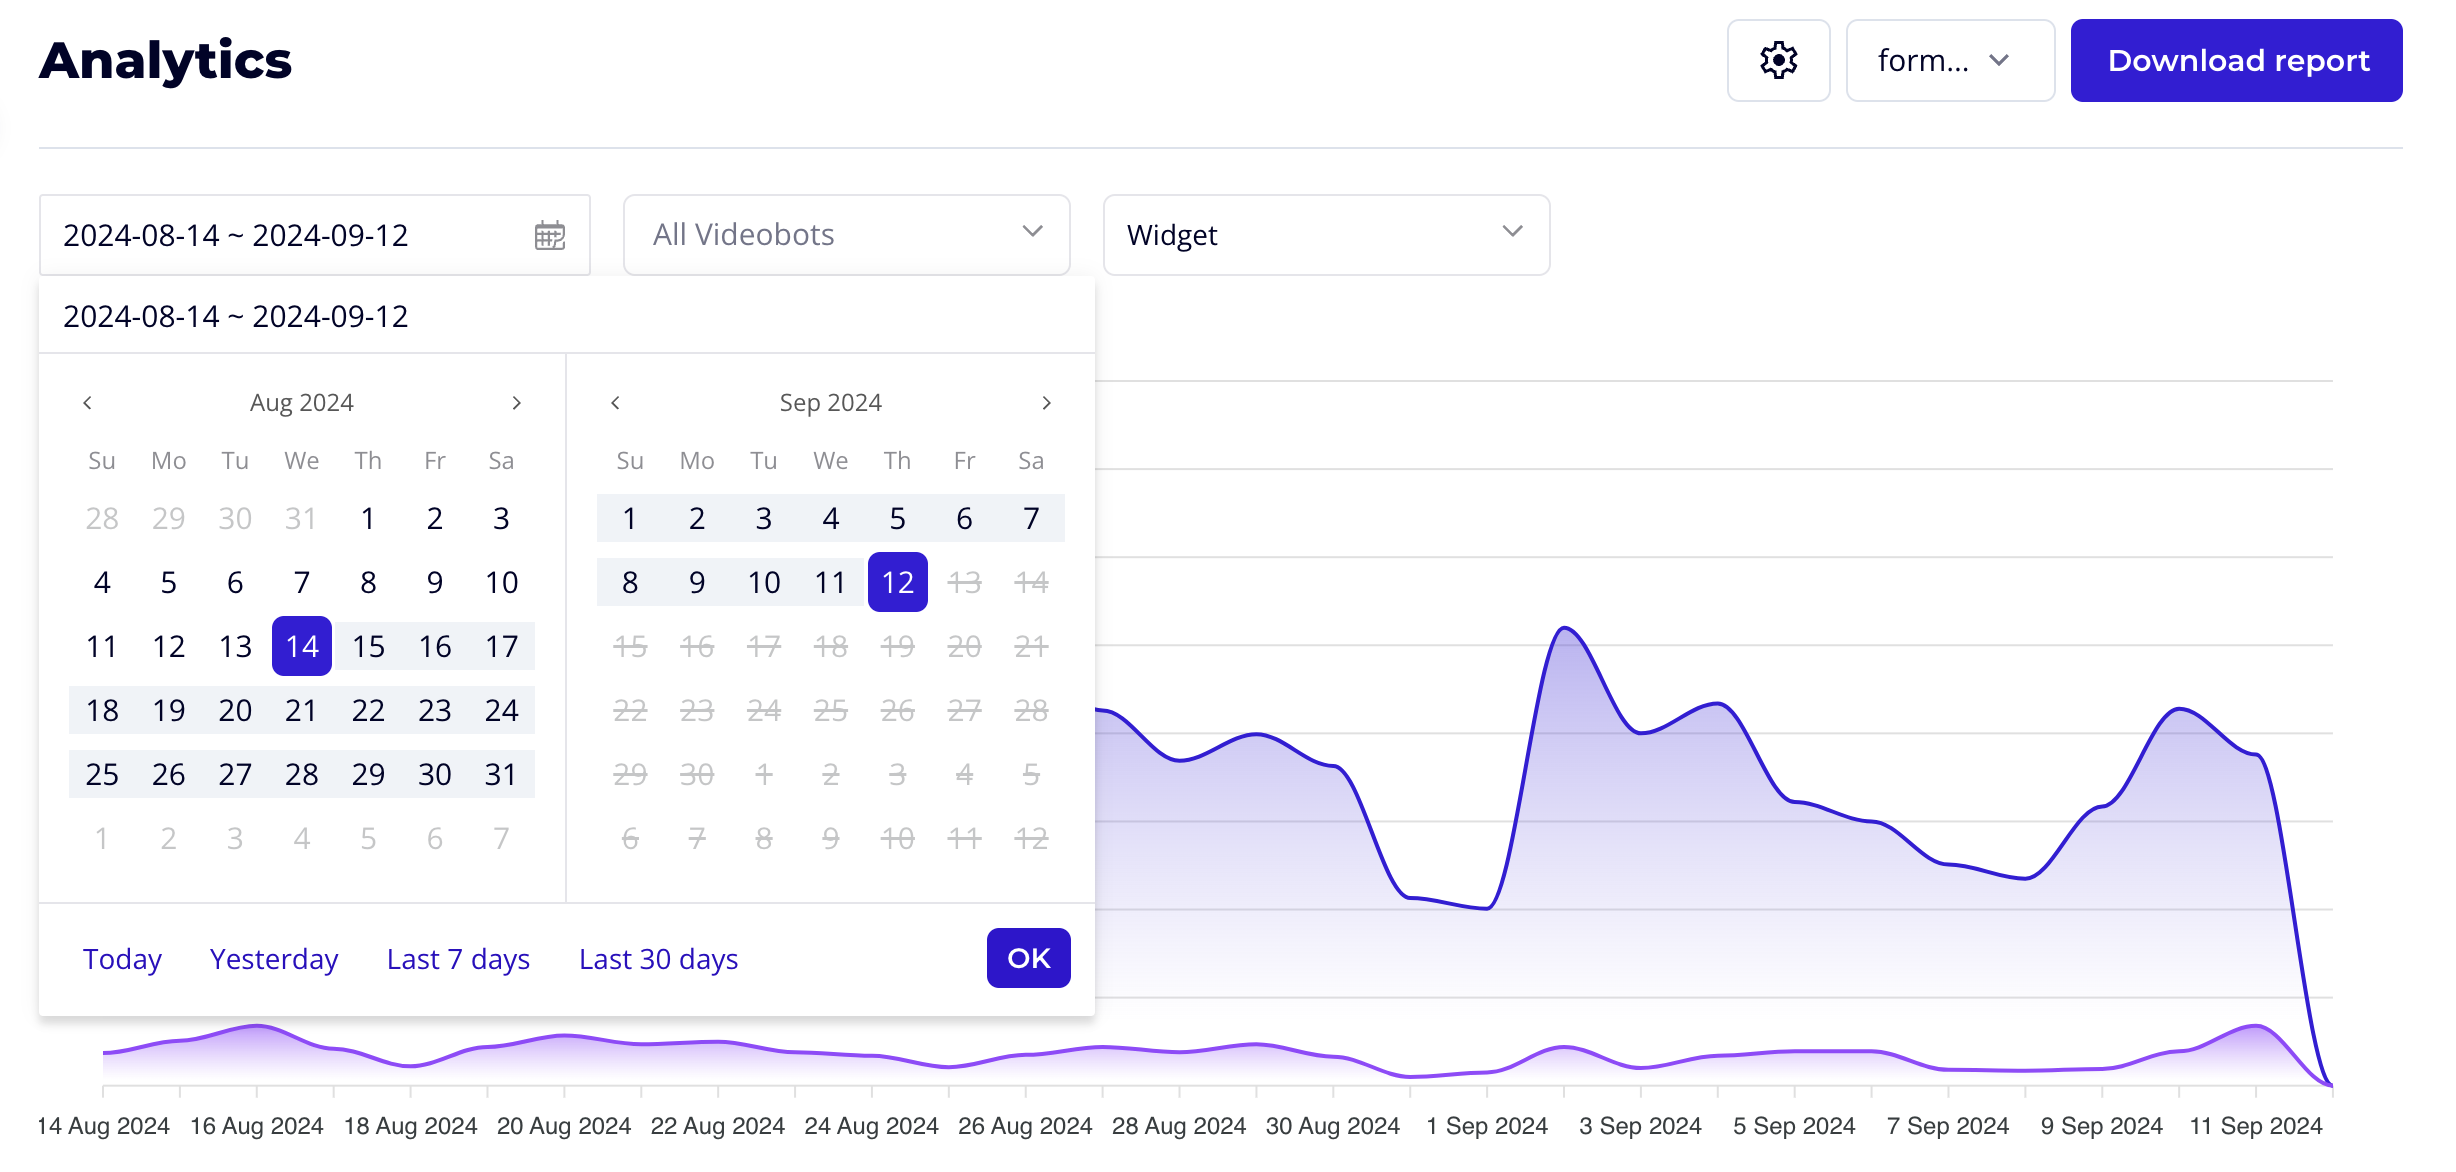Expand the form... dropdown
The image size is (2456, 1172).
[1949, 60]
